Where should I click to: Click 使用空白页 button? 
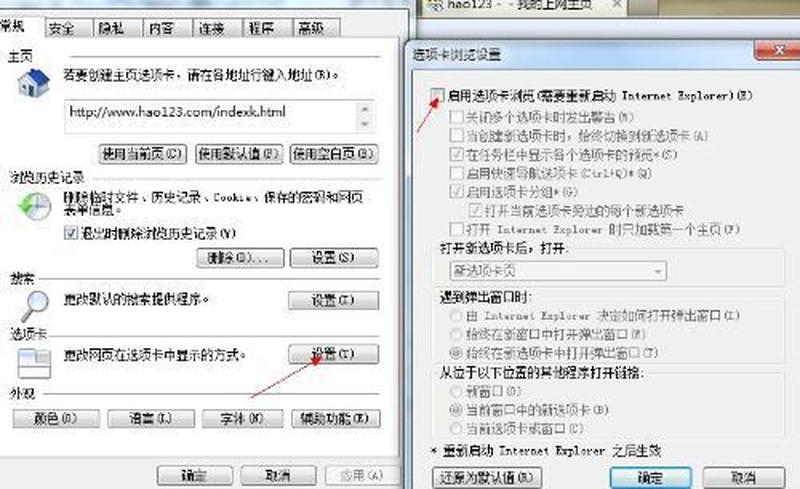tap(334, 154)
